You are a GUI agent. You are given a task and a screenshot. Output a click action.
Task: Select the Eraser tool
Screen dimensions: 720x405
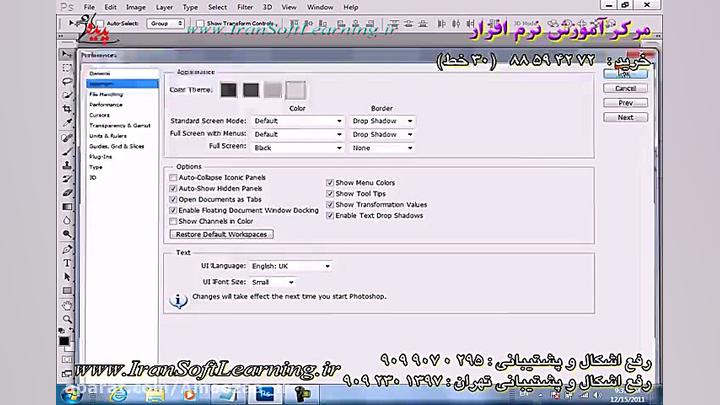(x=67, y=192)
